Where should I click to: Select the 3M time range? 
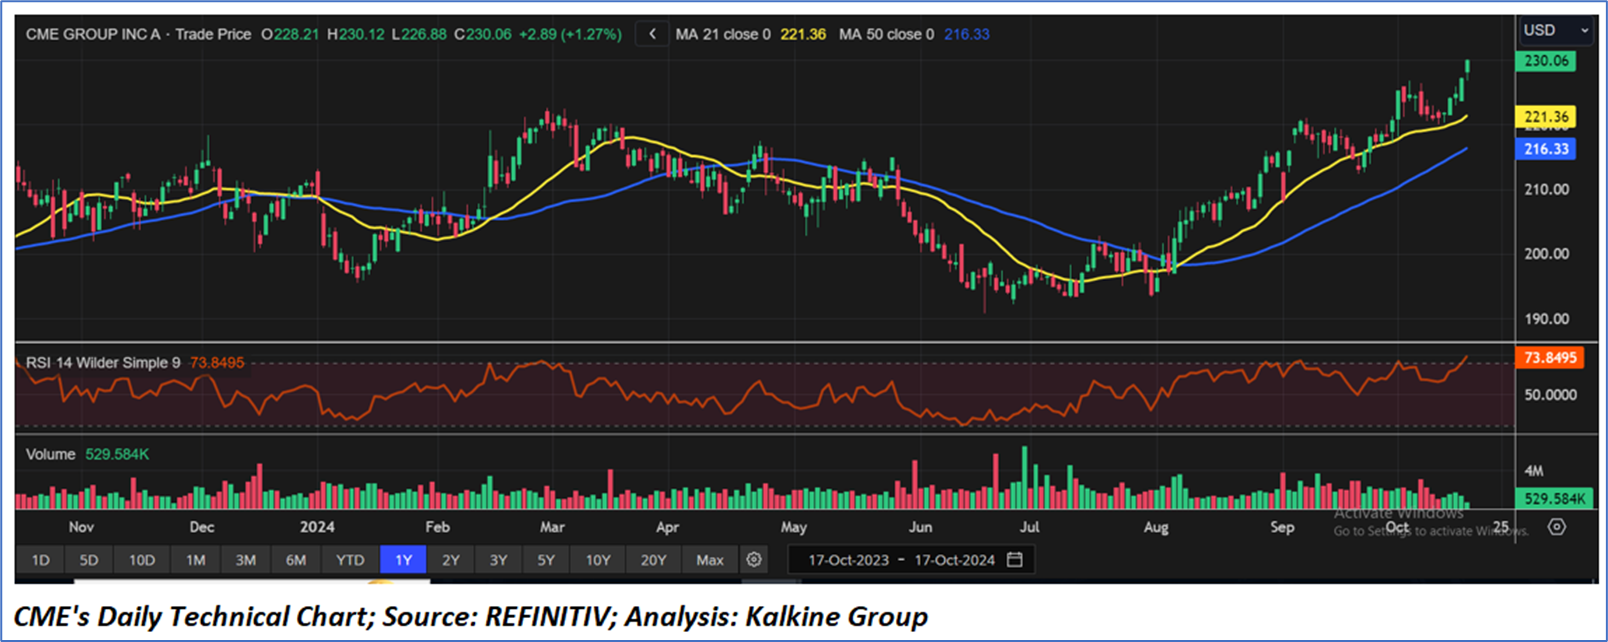[246, 560]
